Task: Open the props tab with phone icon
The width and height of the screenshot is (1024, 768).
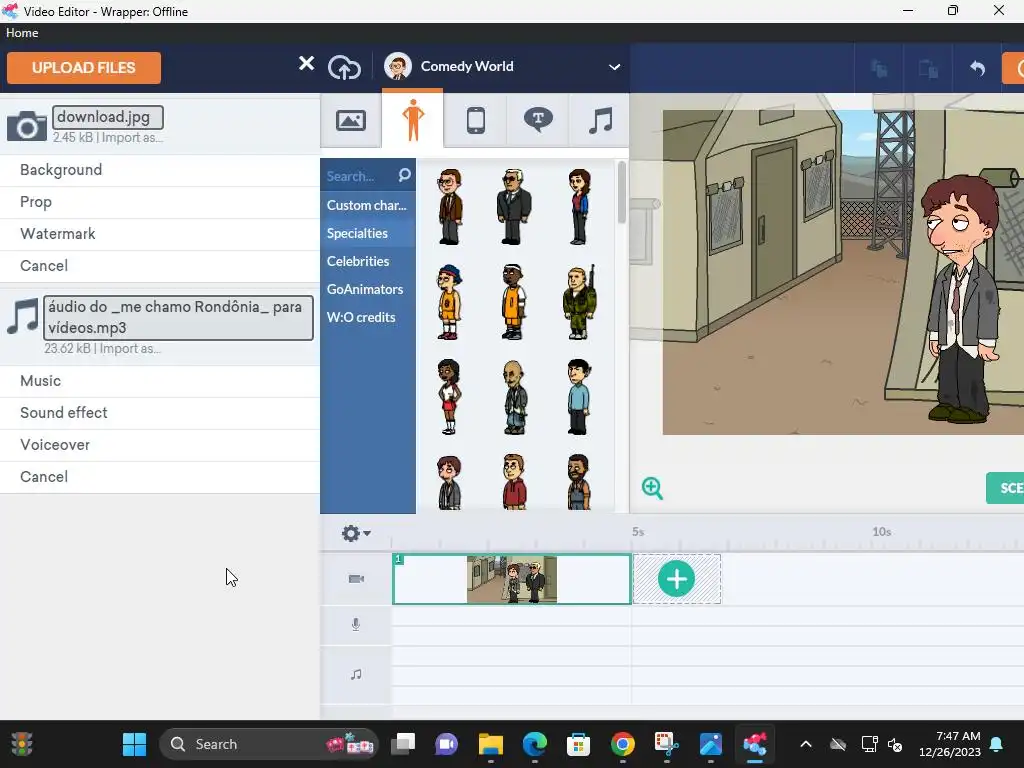Action: 475,121
